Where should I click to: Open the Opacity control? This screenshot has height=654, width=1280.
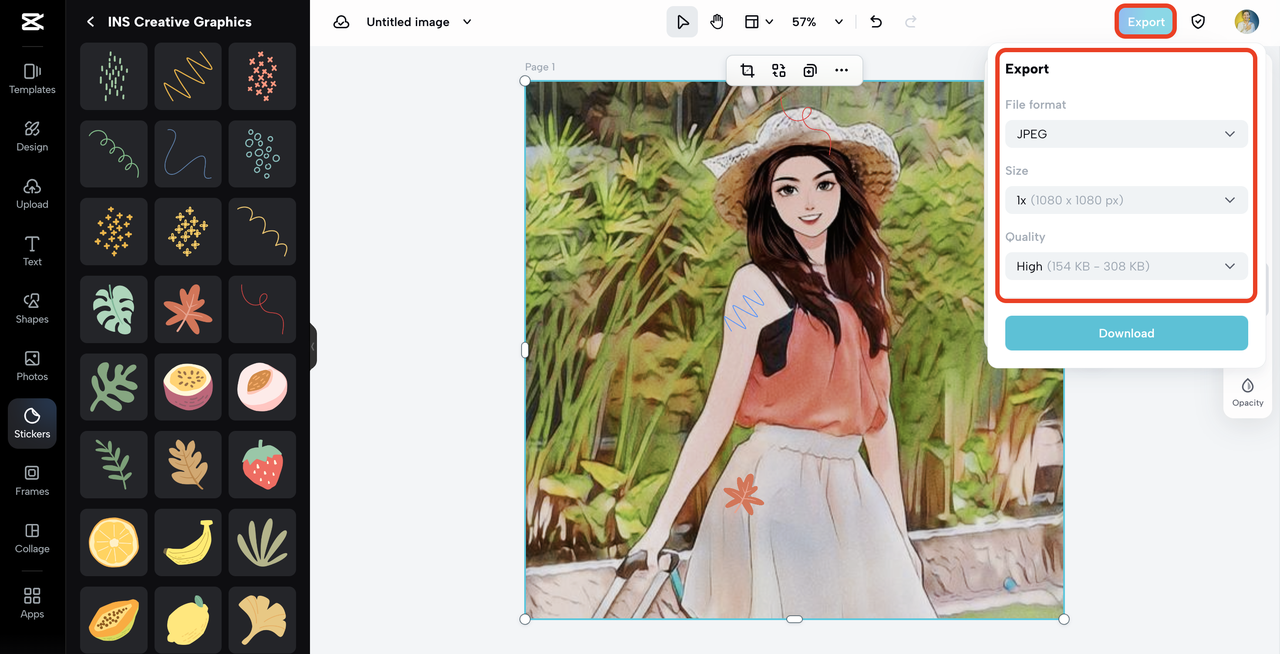1247,392
